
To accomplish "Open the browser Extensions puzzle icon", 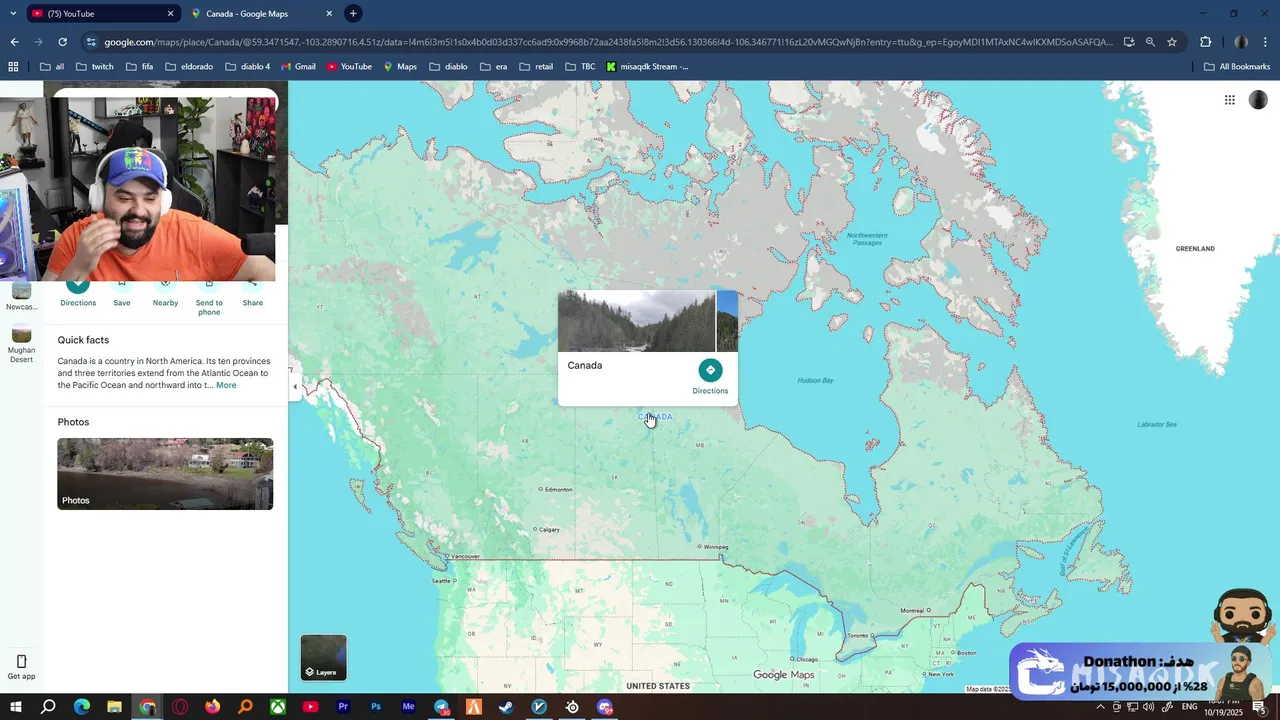I will tap(1205, 42).
